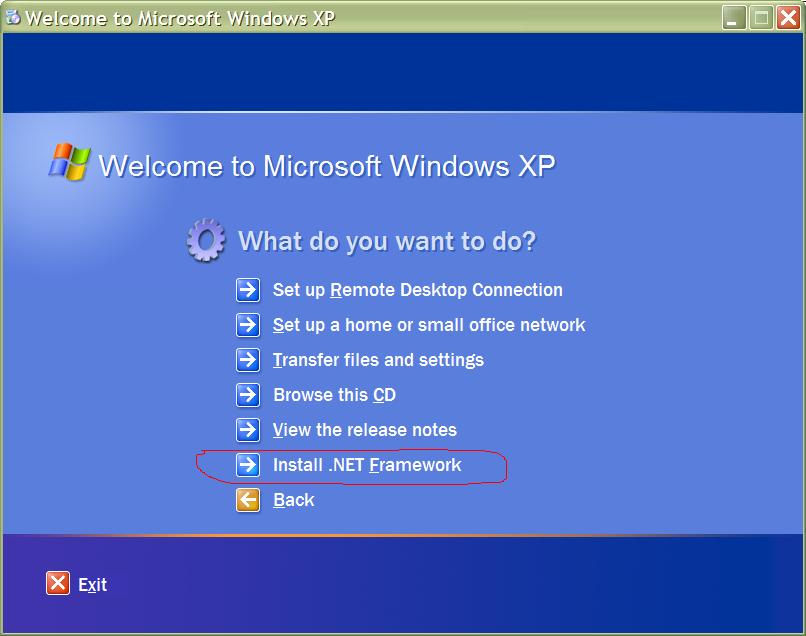Open Browse this CD option
Image resolution: width=806 pixels, height=636 pixels.
click(335, 395)
